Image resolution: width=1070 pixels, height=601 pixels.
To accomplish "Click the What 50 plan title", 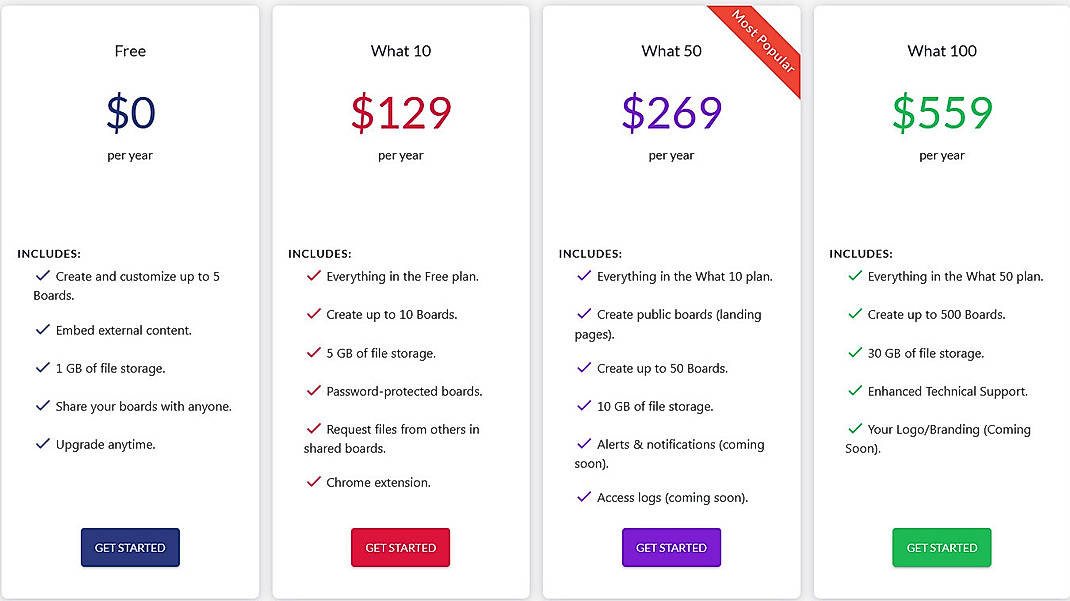I will click(671, 50).
